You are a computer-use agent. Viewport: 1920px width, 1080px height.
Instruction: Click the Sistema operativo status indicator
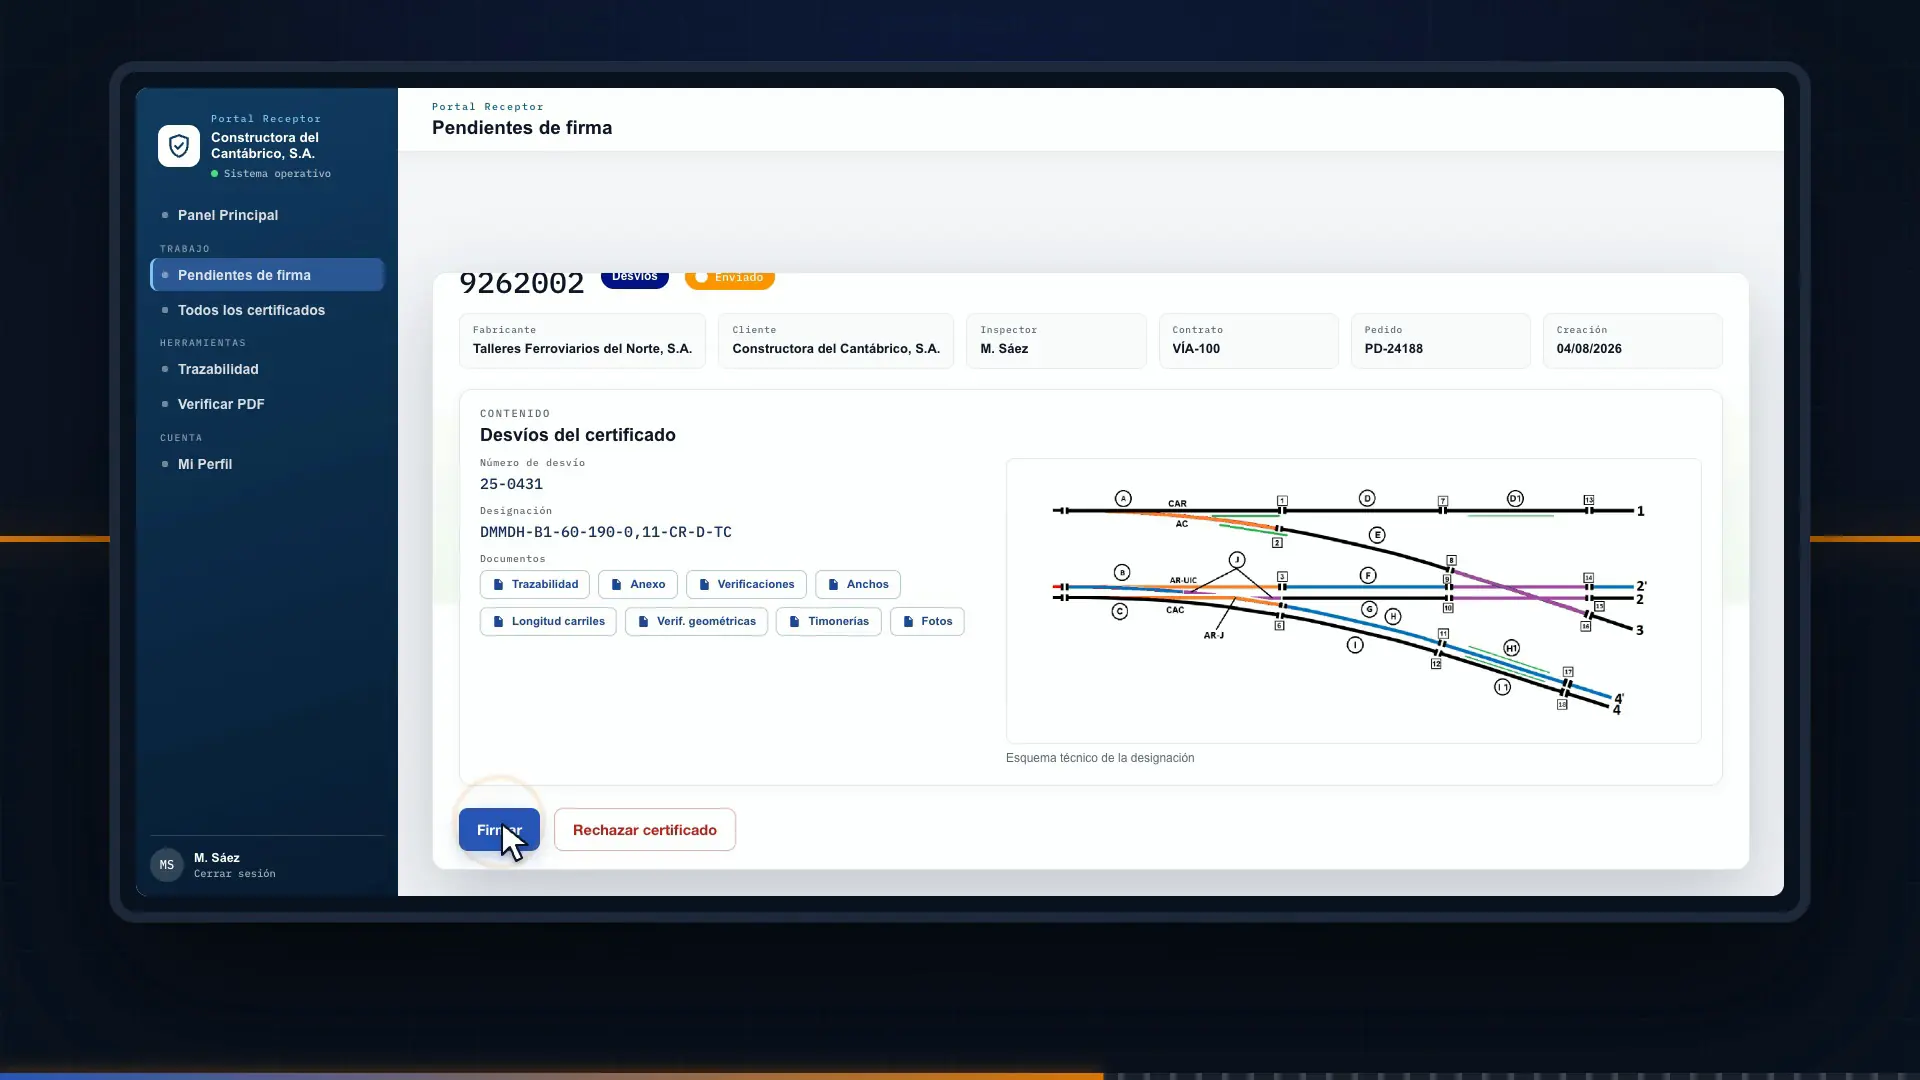[x=271, y=174]
